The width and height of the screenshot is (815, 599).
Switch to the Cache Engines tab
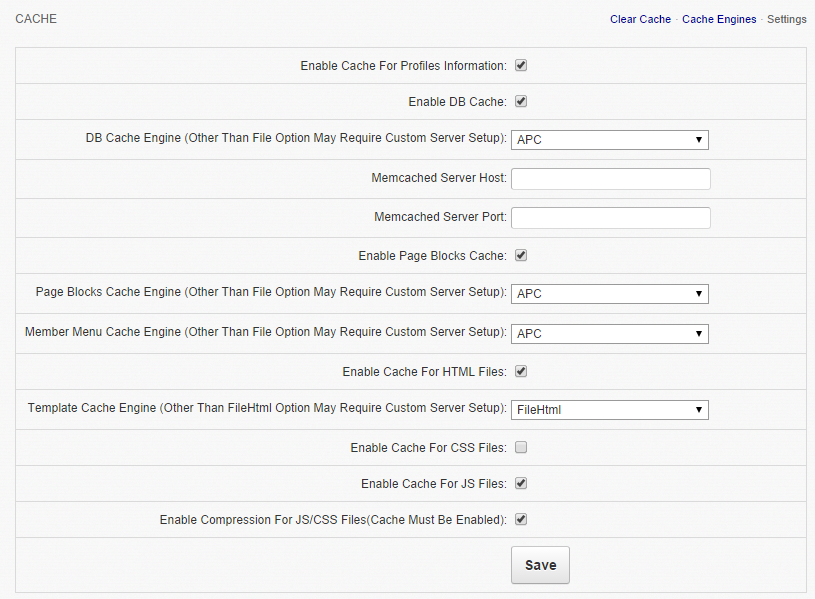(719, 19)
